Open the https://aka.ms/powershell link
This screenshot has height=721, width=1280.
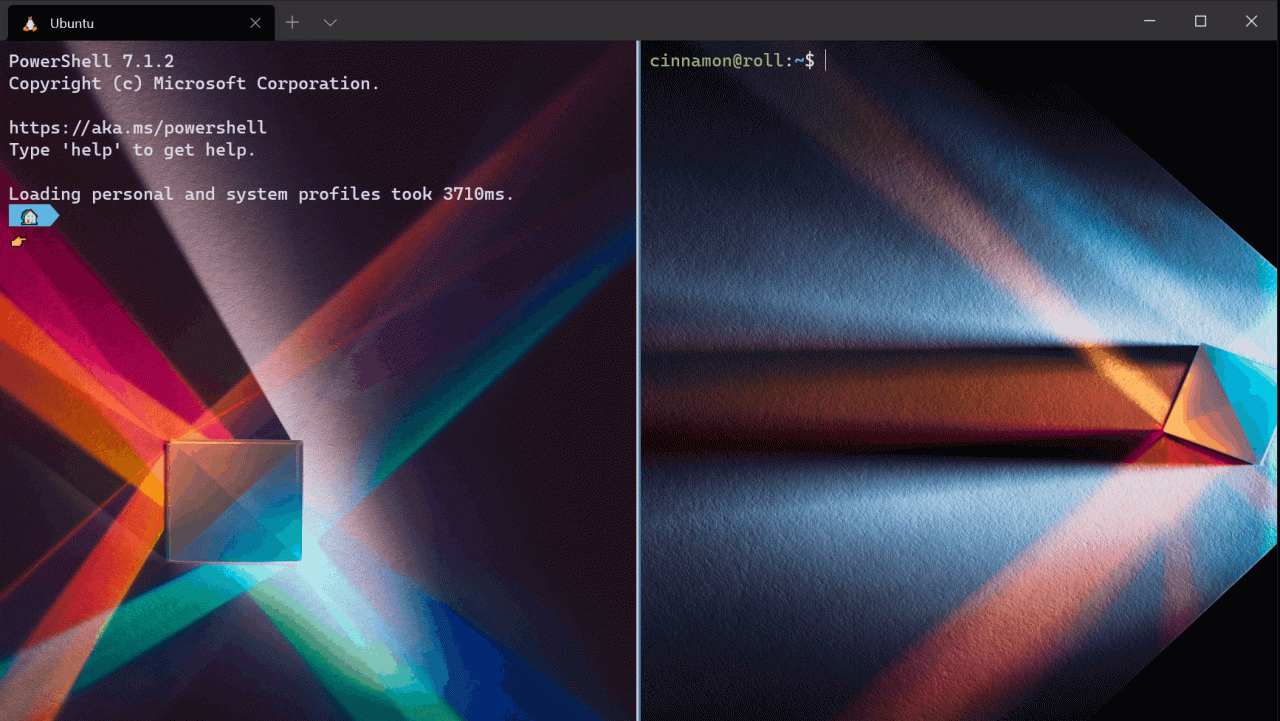point(137,128)
